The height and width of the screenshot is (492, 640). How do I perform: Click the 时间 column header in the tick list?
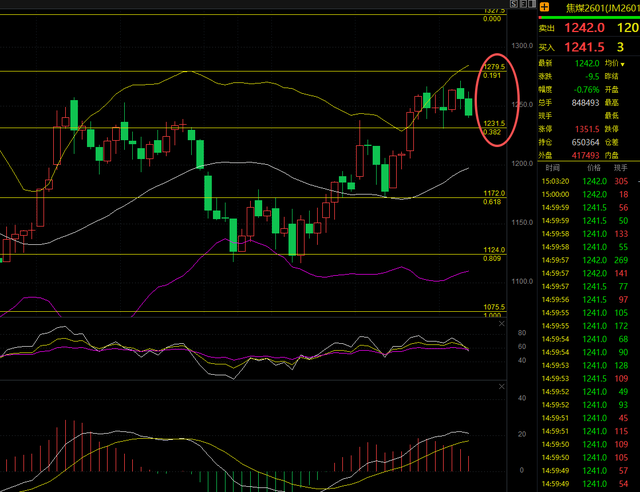coord(553,168)
